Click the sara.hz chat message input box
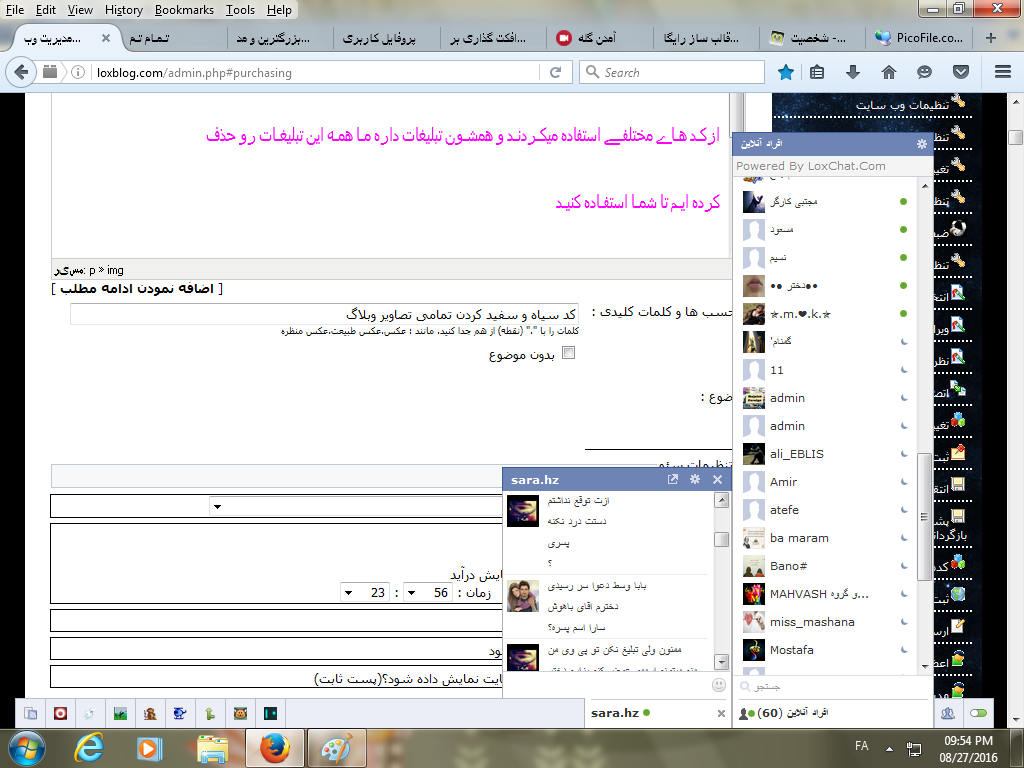The image size is (1024, 768). (607, 684)
